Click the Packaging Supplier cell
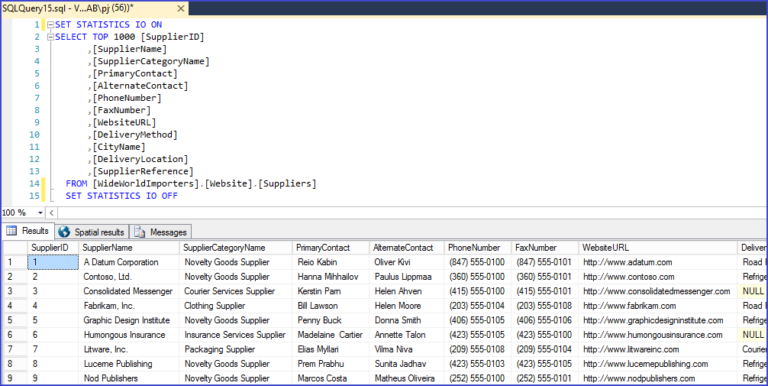 click(x=236, y=350)
